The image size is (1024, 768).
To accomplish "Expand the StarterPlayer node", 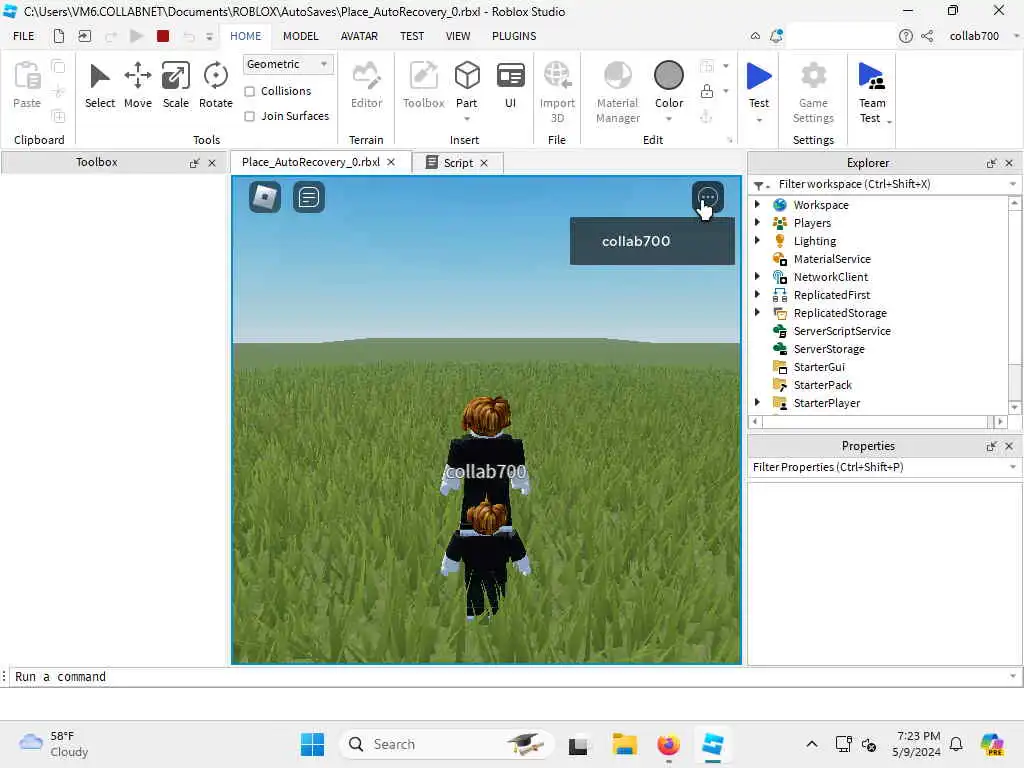I will [x=757, y=402].
